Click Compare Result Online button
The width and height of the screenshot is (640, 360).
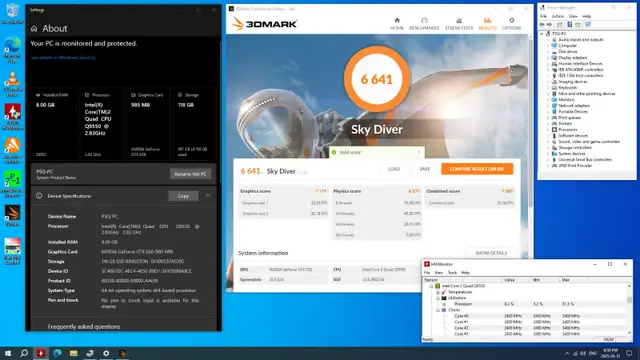click(477, 169)
